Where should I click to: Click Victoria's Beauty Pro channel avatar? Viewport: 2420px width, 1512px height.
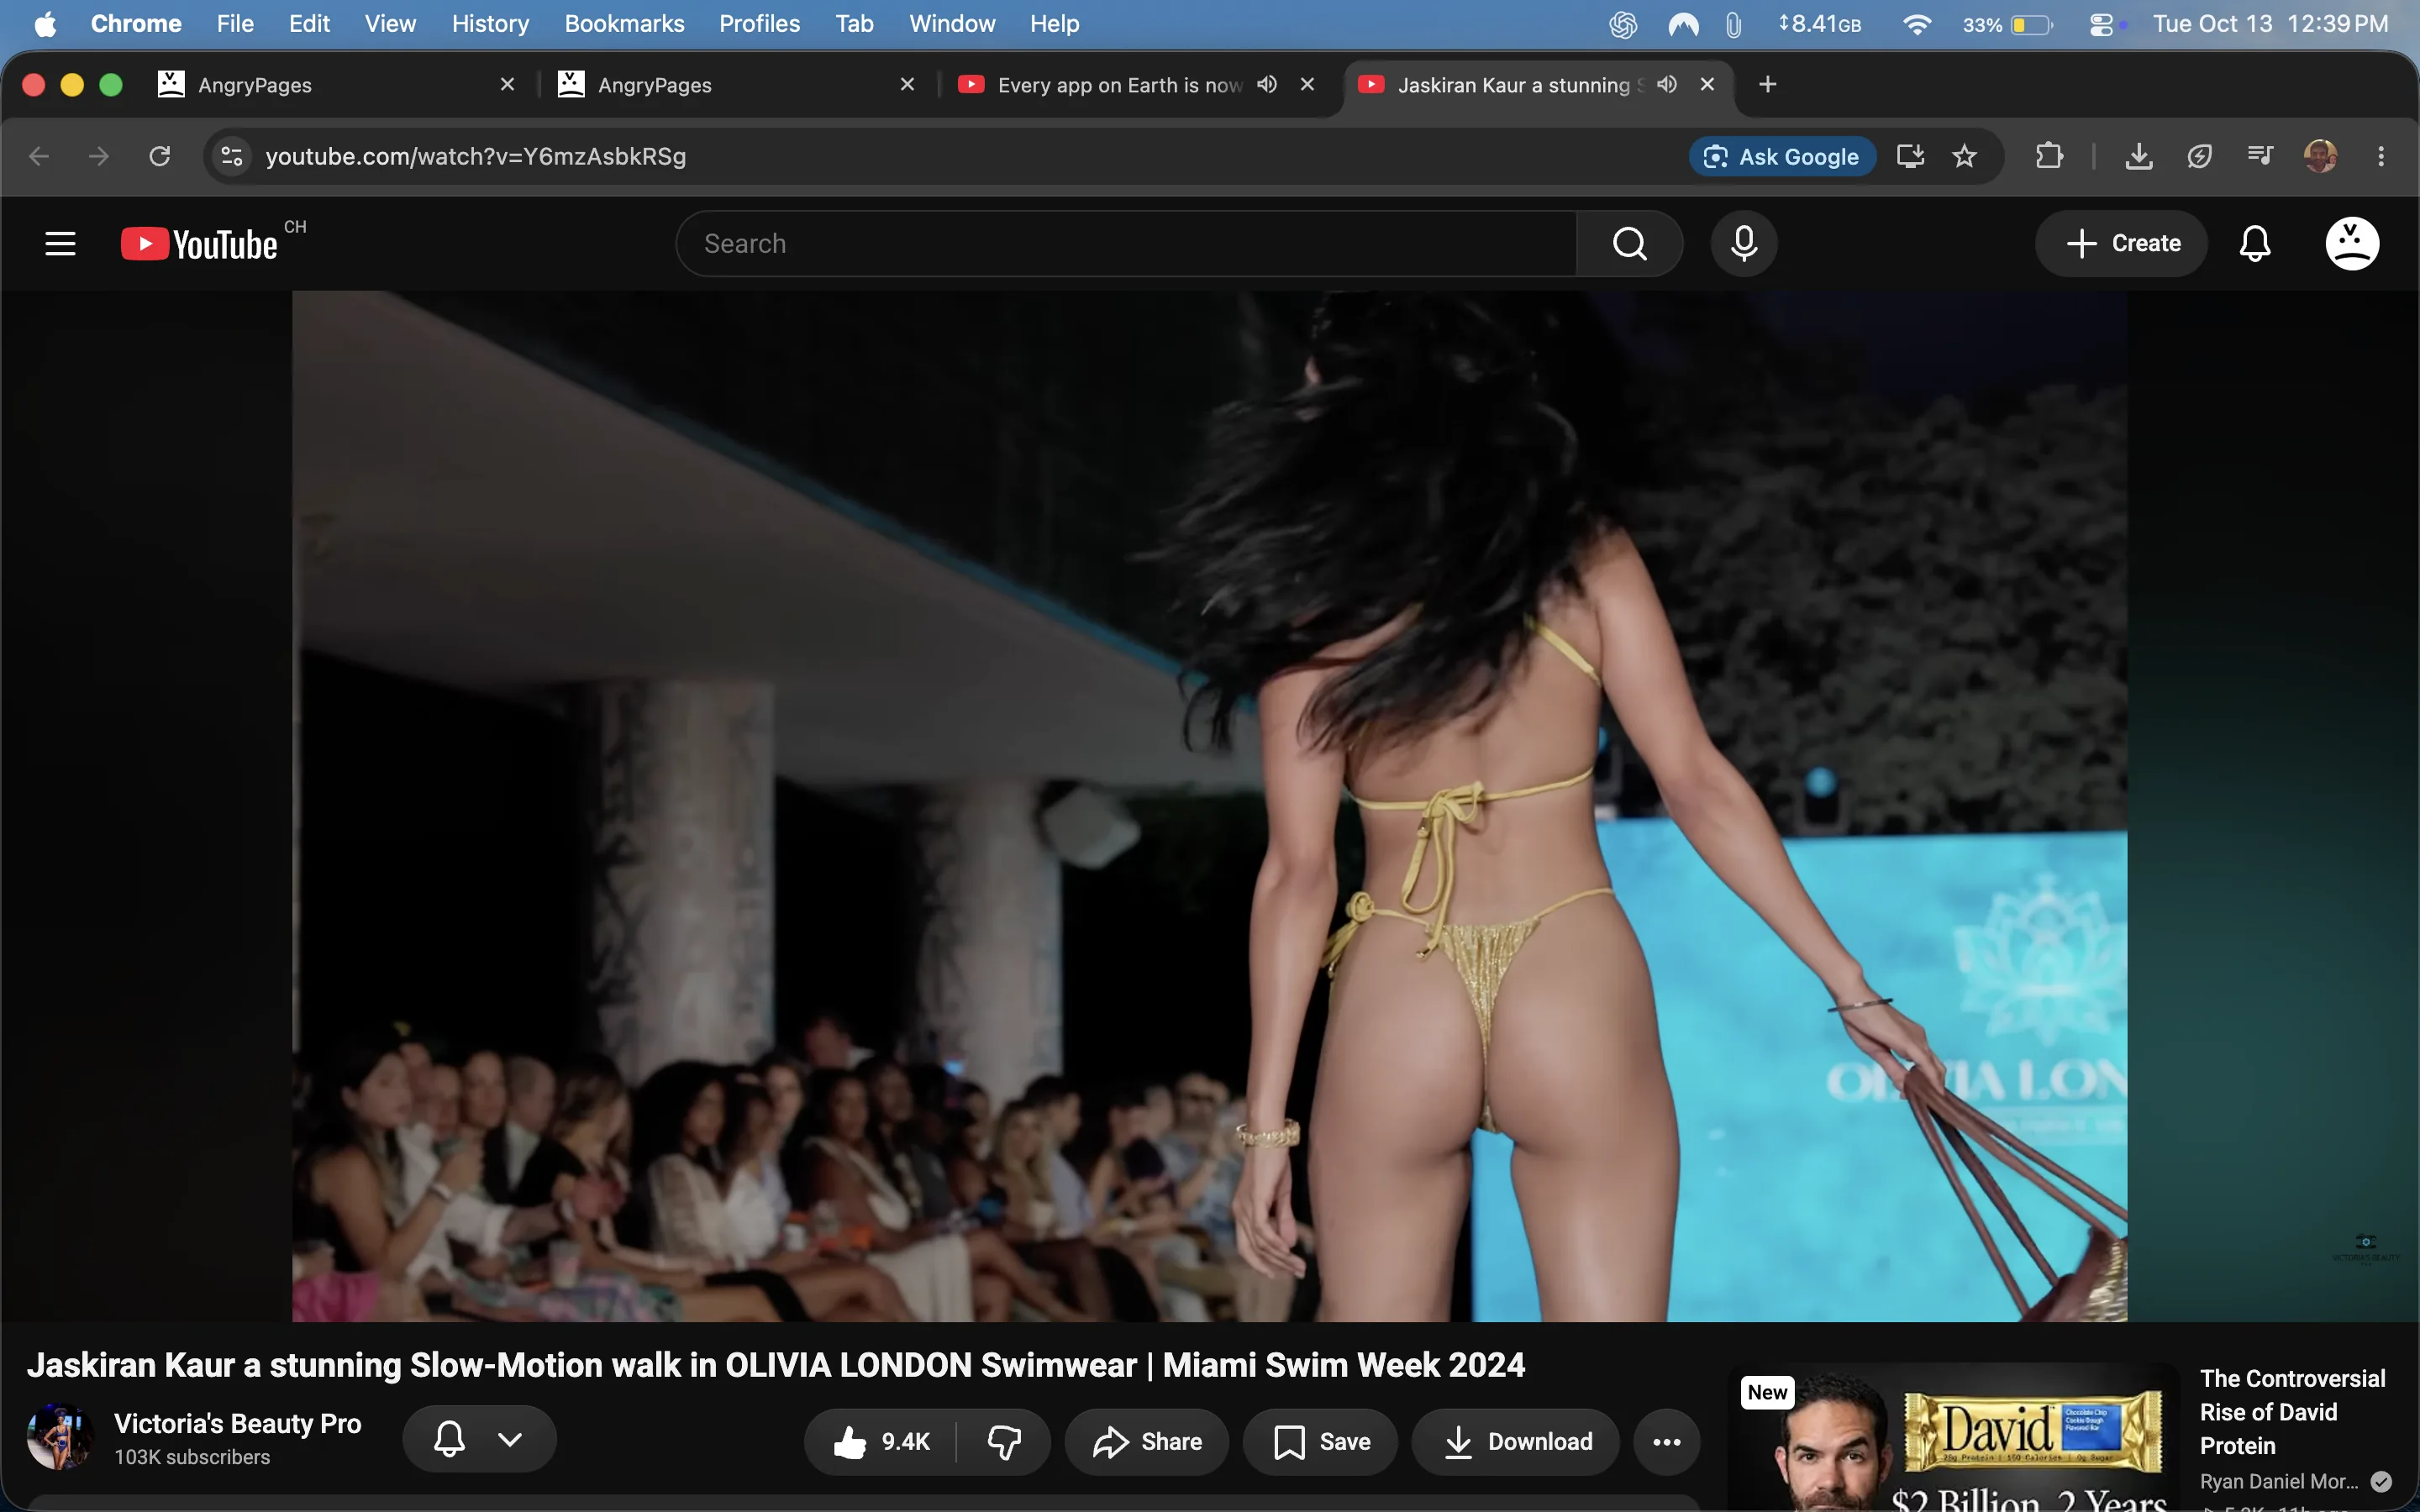[60, 1437]
